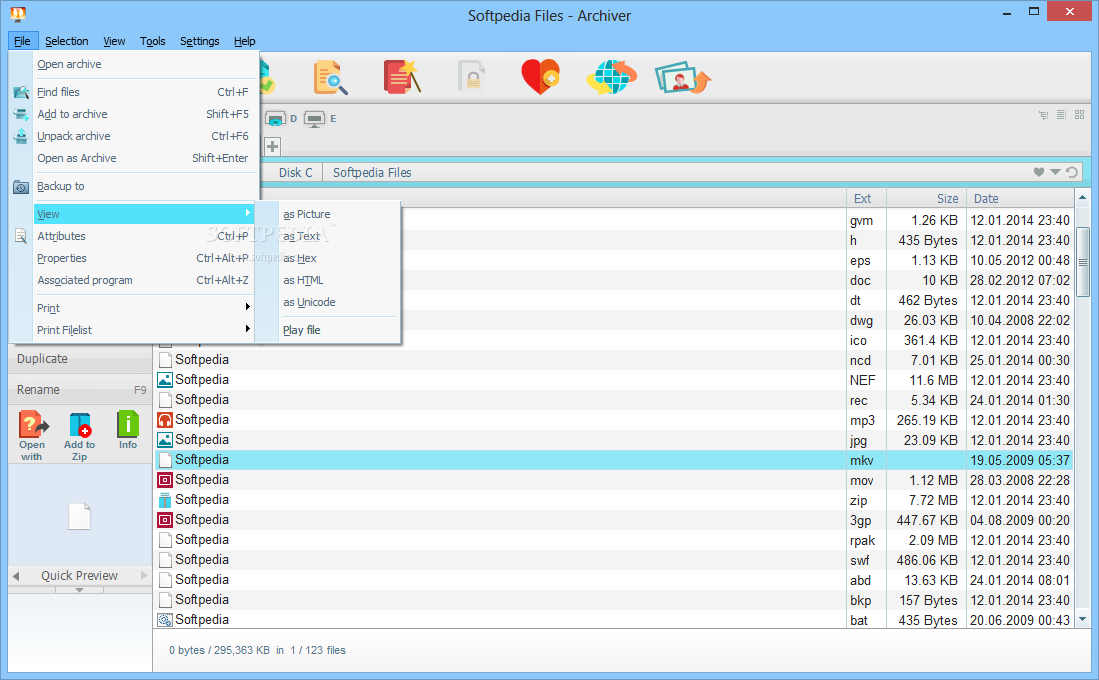Click the bat file gear icon
Viewport: 1099px width, 680px height.
point(165,620)
